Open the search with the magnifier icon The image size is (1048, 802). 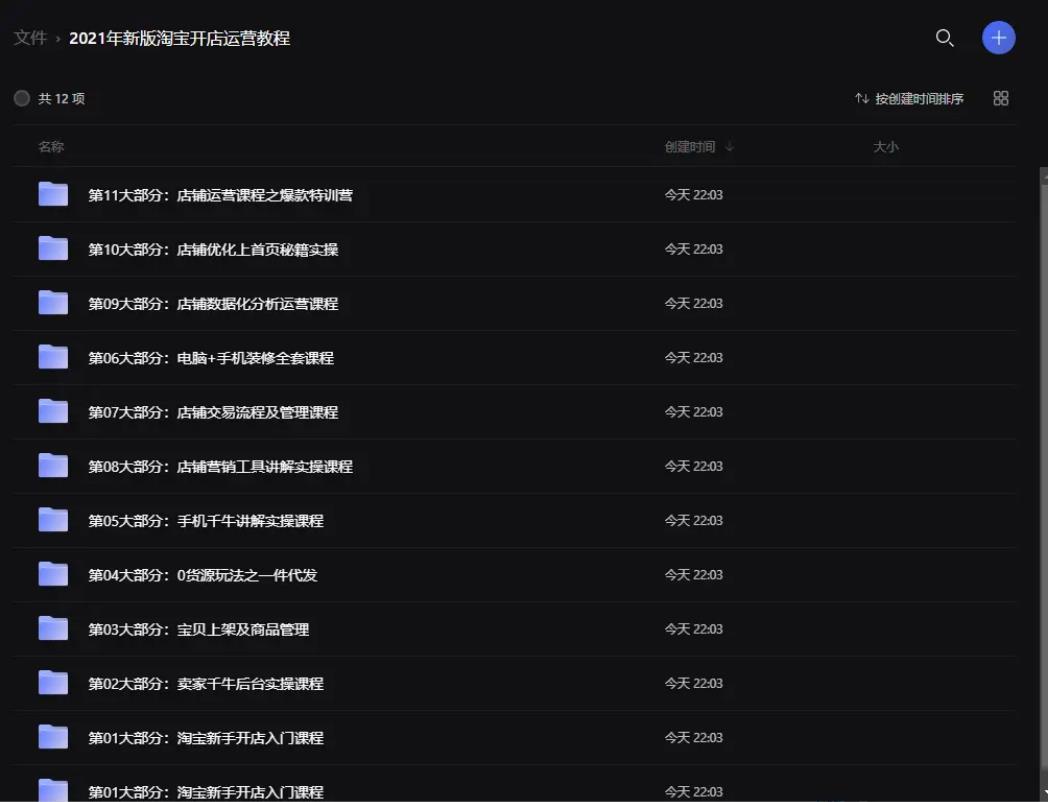(944, 38)
